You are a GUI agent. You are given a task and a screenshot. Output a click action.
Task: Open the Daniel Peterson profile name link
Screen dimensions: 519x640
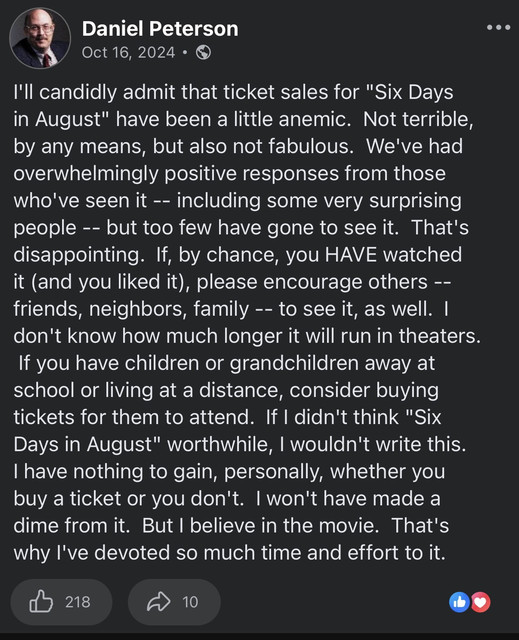pyautogui.click(x=160, y=29)
